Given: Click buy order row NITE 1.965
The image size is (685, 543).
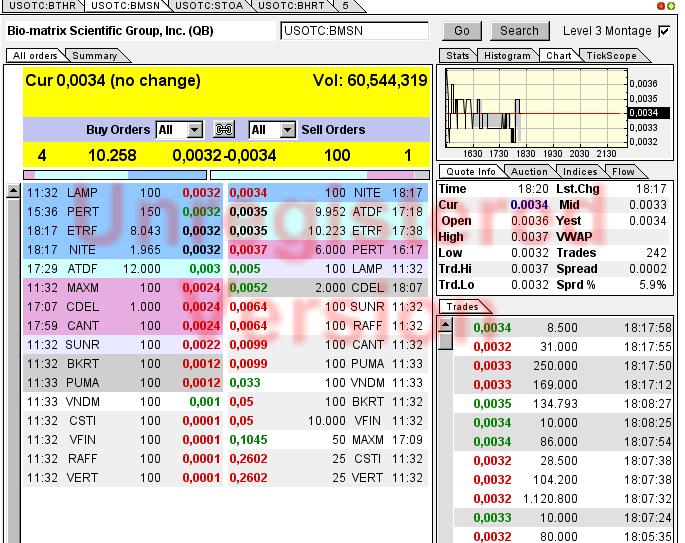Looking at the screenshot, I should [123, 250].
